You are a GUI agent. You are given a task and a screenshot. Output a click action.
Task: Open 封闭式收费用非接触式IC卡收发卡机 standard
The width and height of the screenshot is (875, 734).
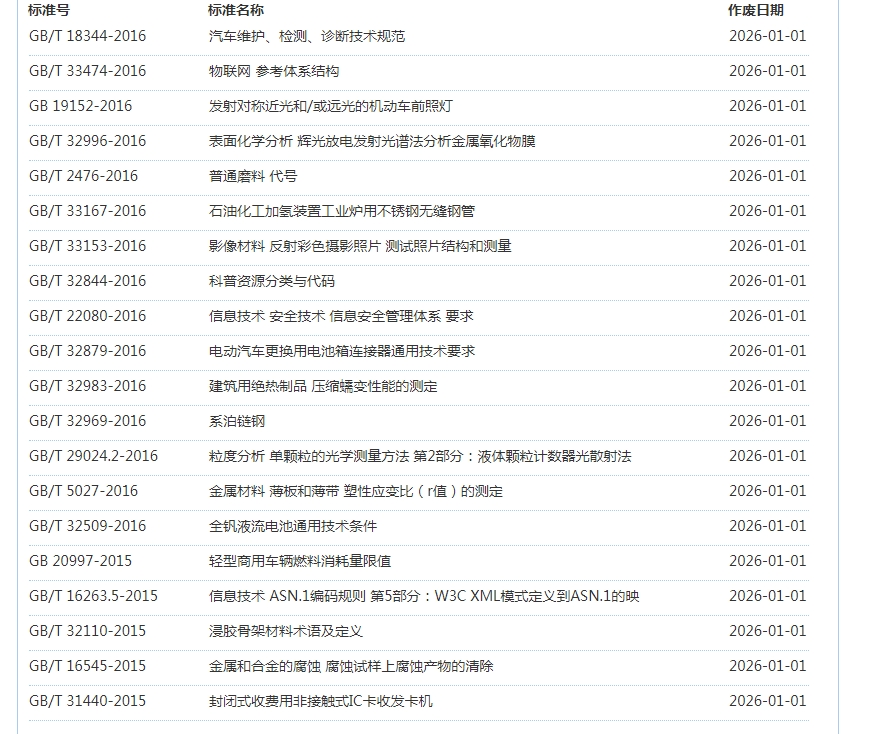pyautogui.click(x=320, y=701)
